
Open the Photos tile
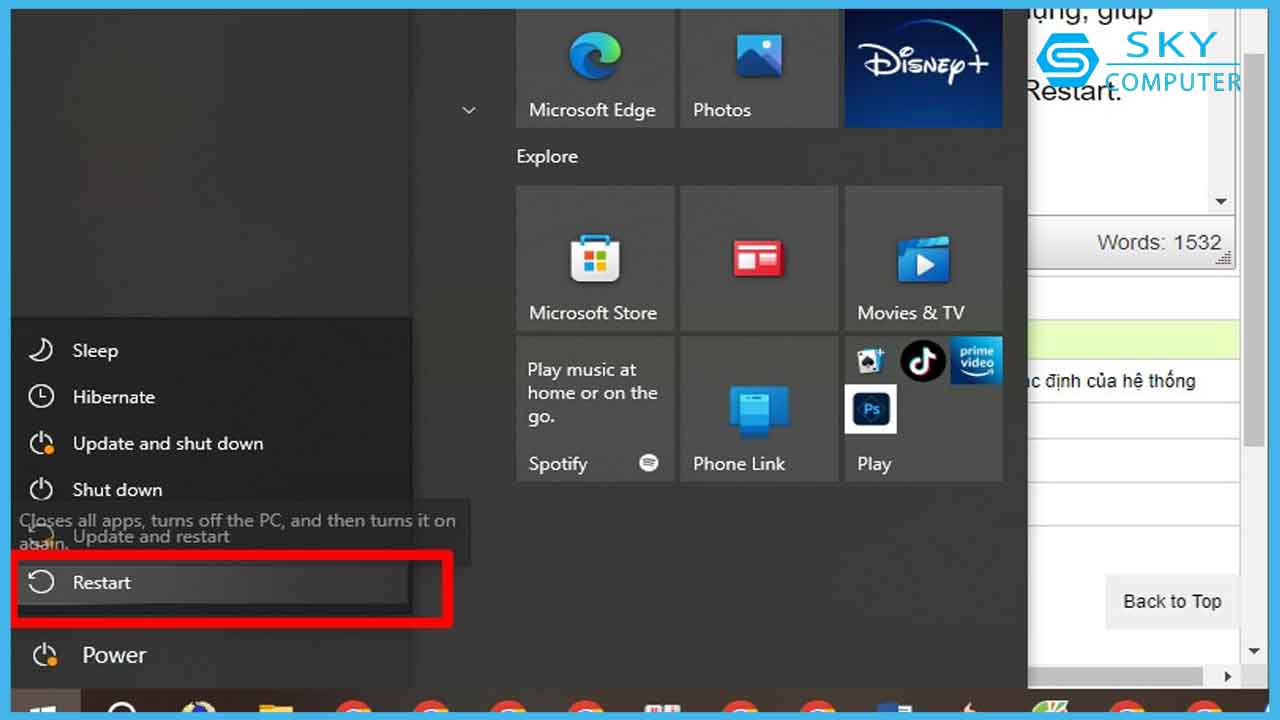point(759,69)
